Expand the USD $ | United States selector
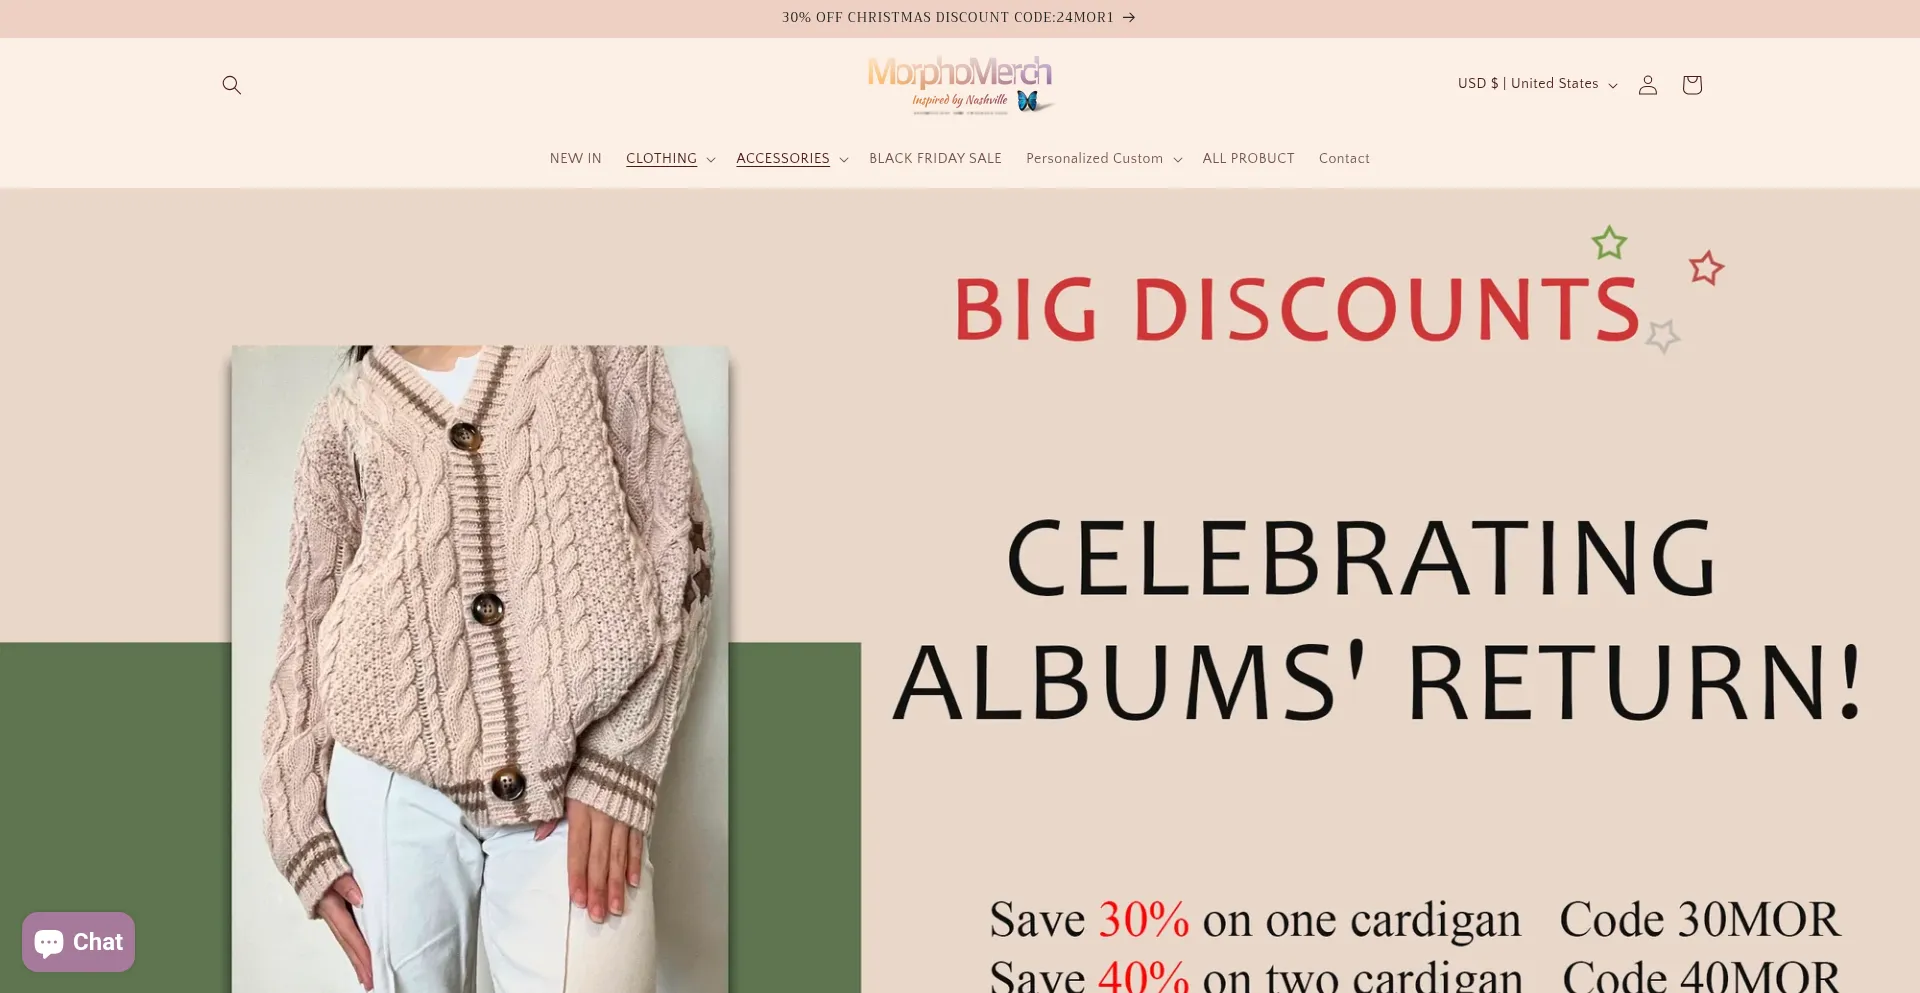The image size is (1920, 993). click(x=1537, y=84)
